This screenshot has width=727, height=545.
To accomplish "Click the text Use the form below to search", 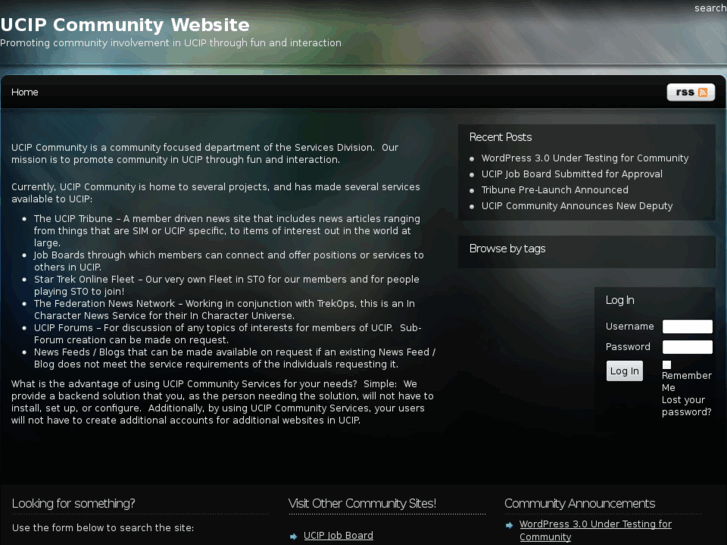I will [x=102, y=528].
